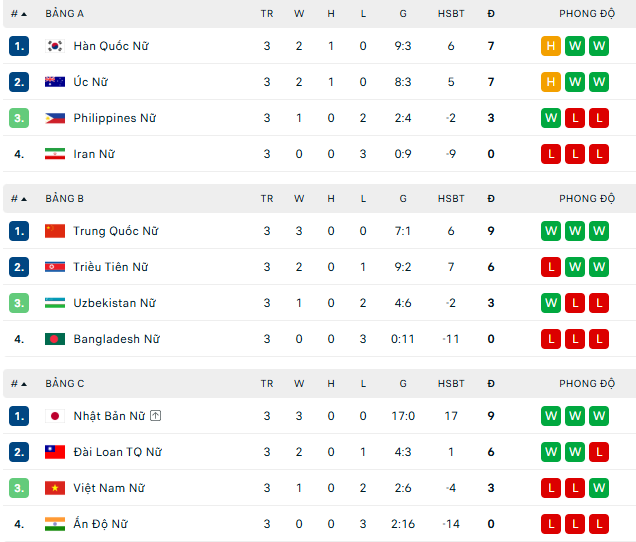Click the Bangladesh flag icon
Screen dimensions: 636x542
pos(55,339)
